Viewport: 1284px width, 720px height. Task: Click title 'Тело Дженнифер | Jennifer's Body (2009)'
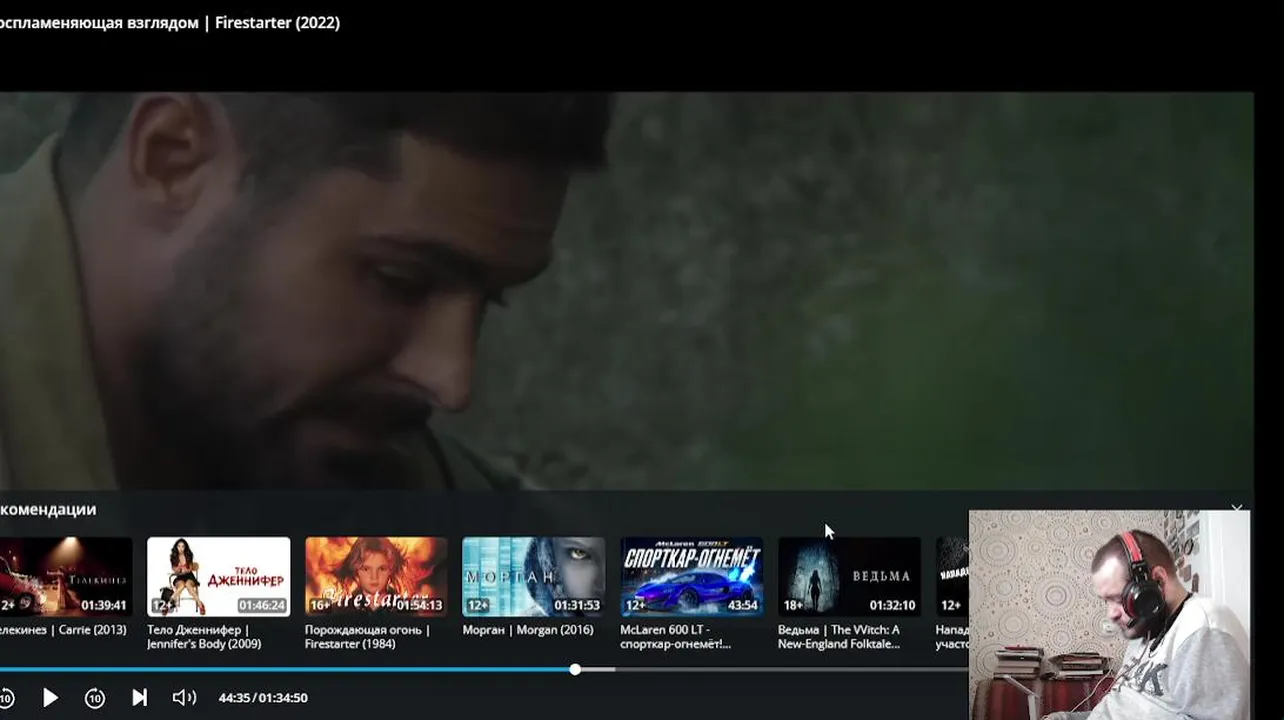click(x=204, y=637)
